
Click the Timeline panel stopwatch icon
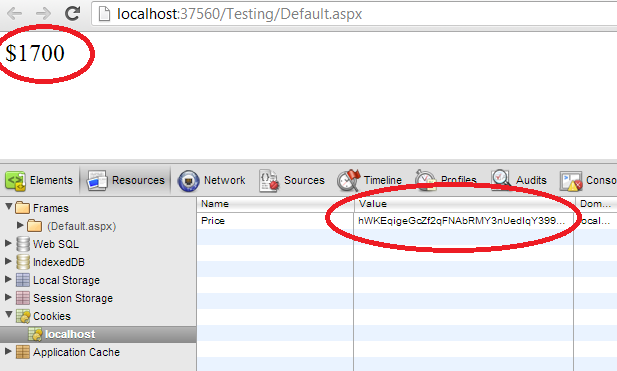(x=348, y=180)
